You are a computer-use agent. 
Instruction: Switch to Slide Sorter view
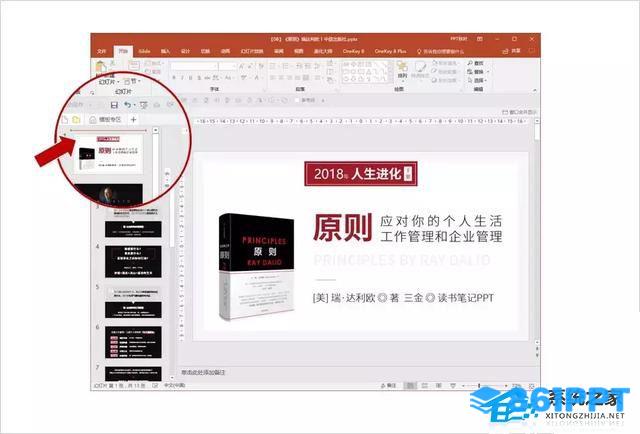coord(424,385)
